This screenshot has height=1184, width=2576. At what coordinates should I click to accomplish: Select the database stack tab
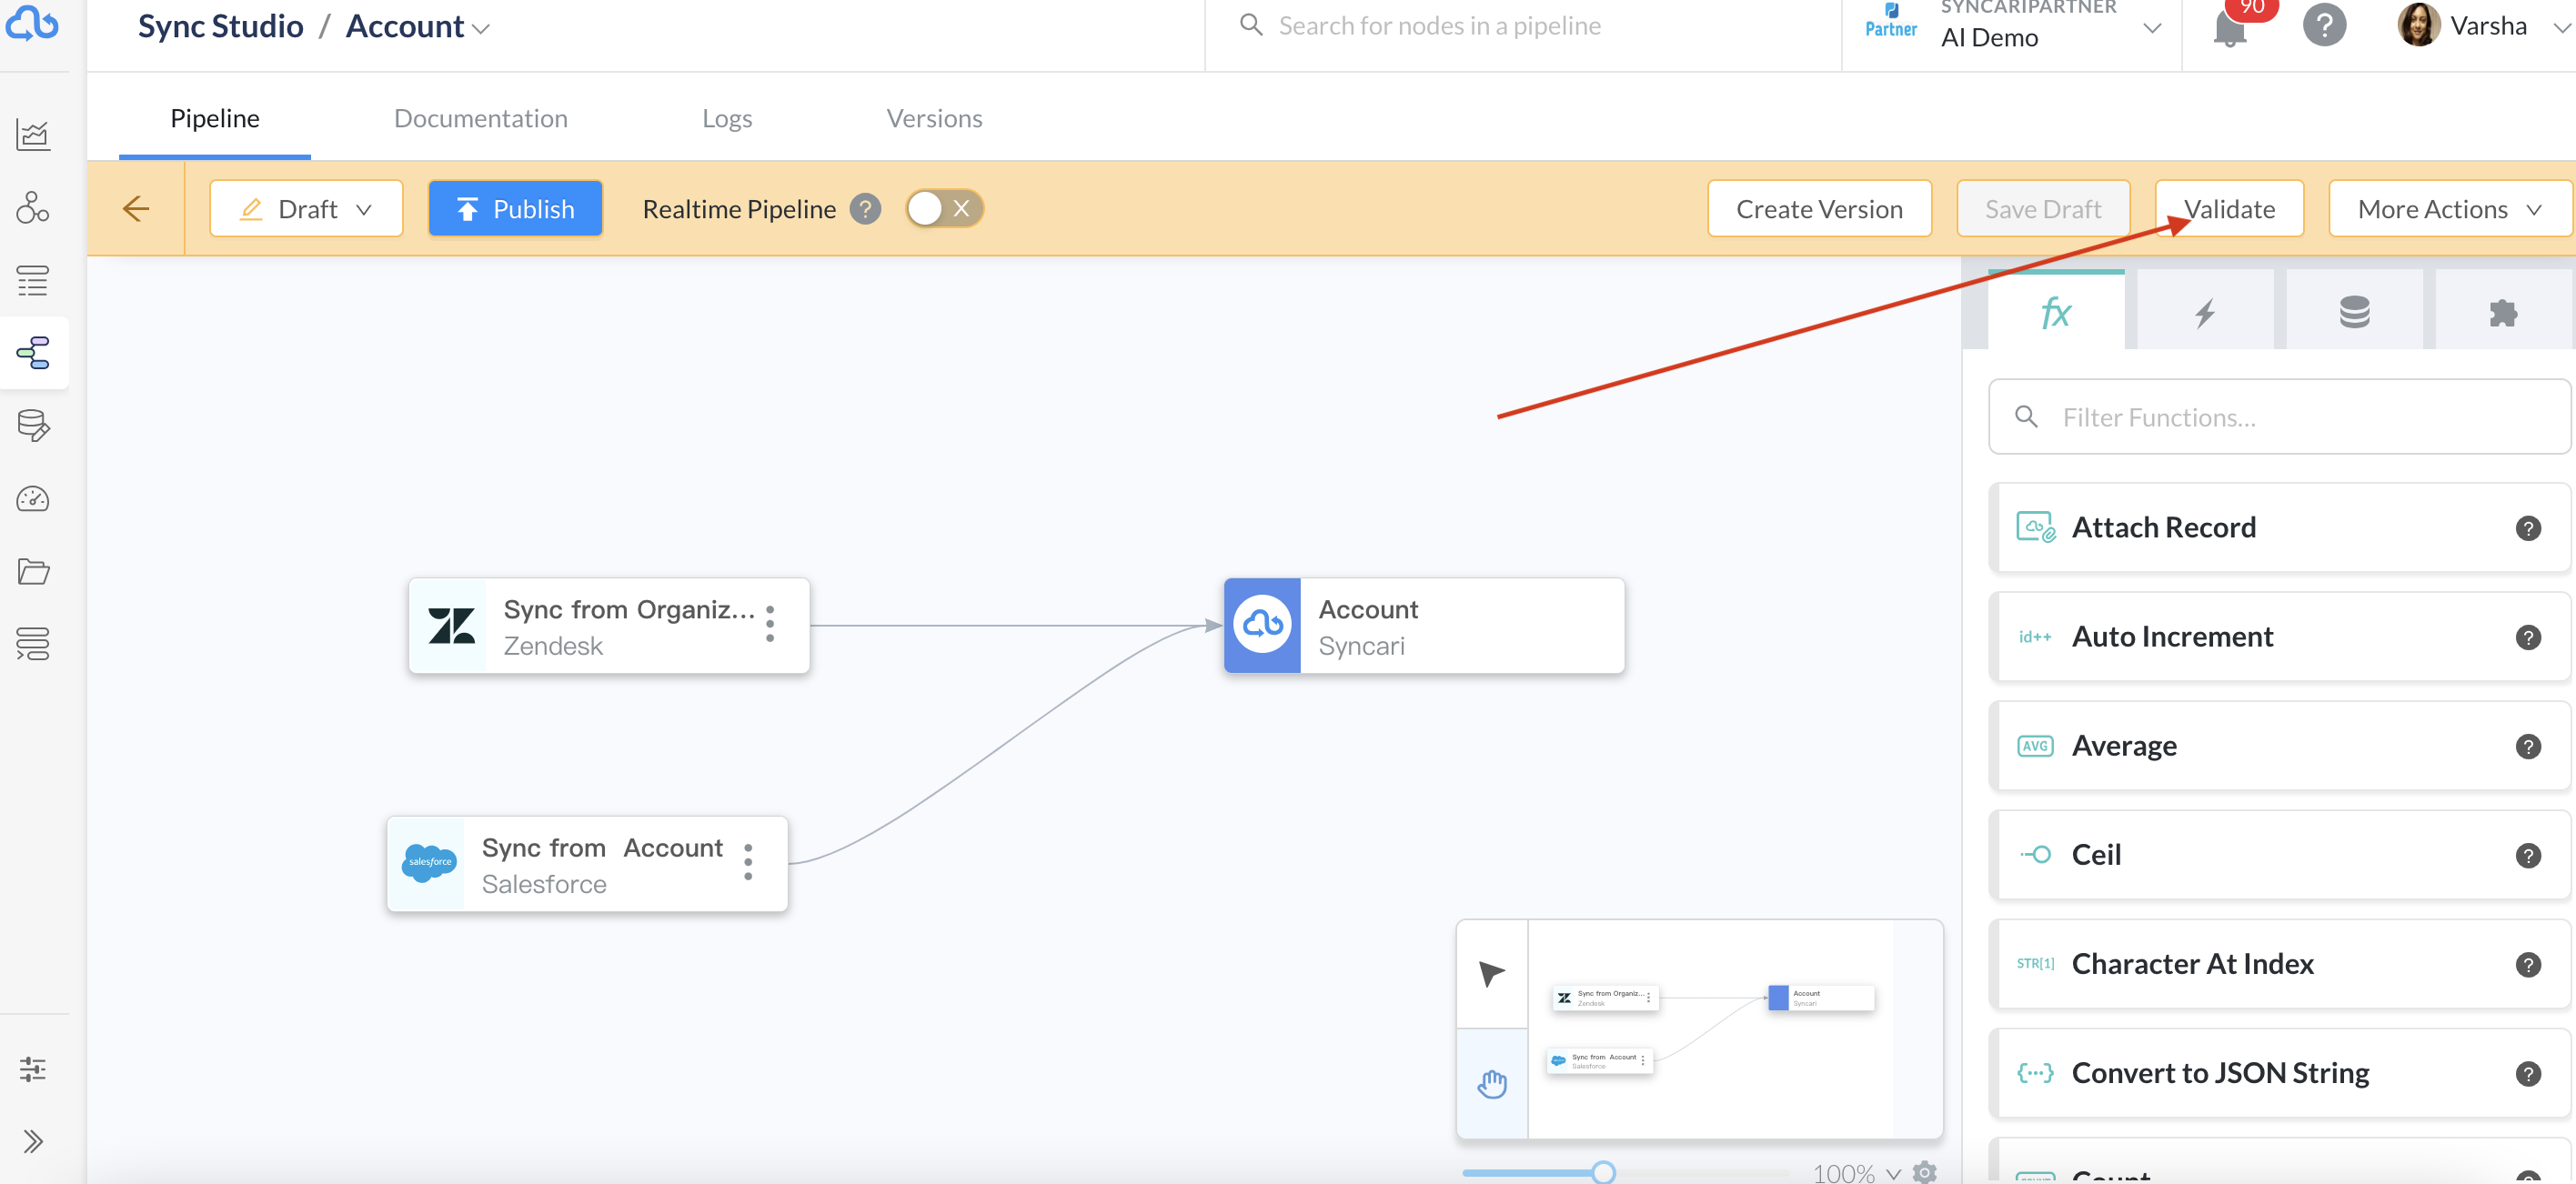2354,311
